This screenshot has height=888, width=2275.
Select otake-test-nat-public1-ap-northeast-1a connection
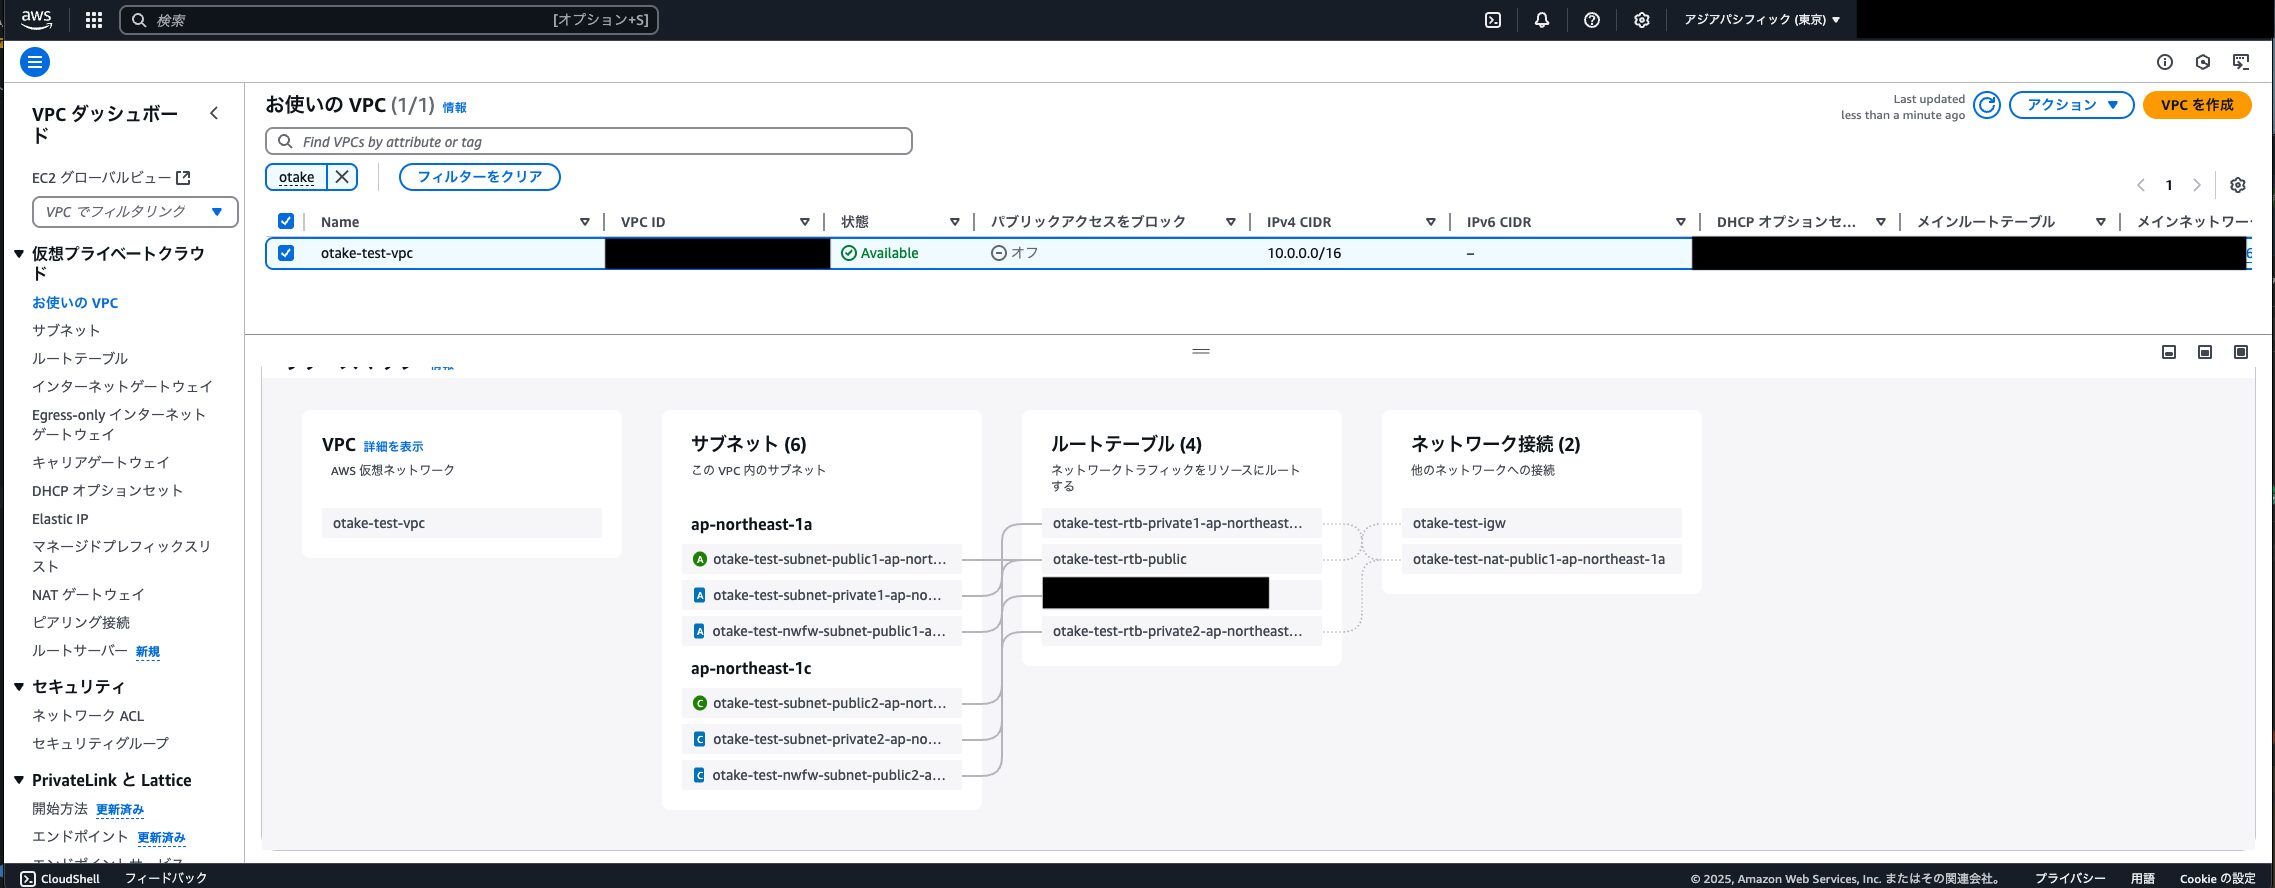click(1542, 559)
